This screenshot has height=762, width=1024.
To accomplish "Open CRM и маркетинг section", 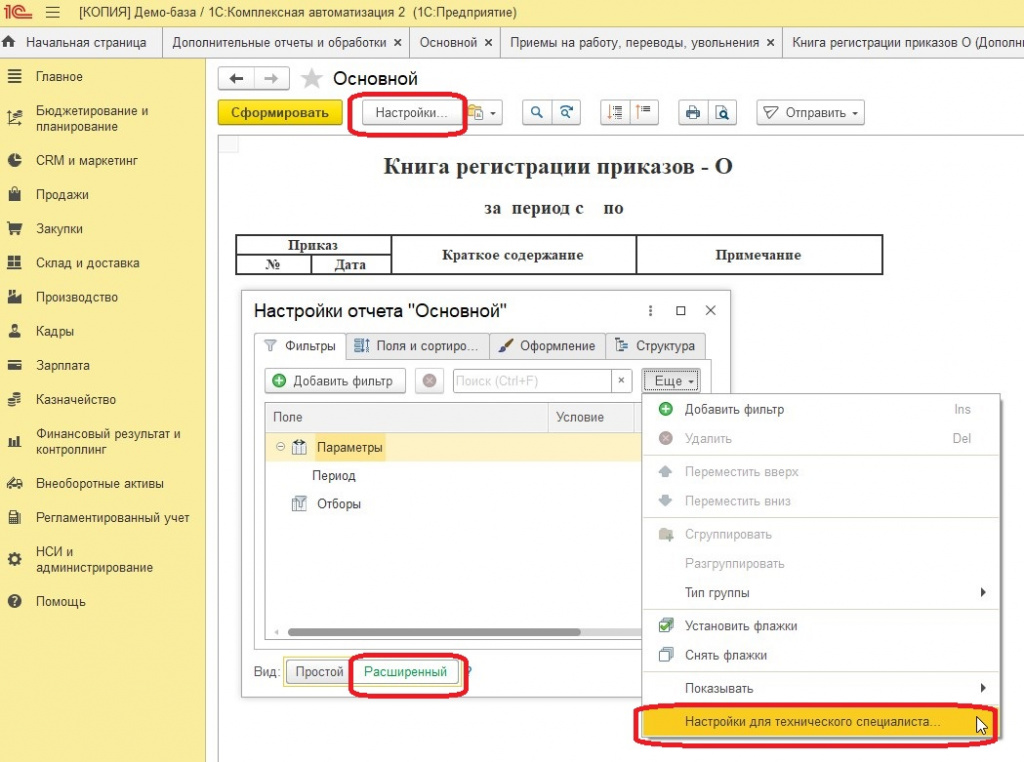I will click(x=86, y=160).
